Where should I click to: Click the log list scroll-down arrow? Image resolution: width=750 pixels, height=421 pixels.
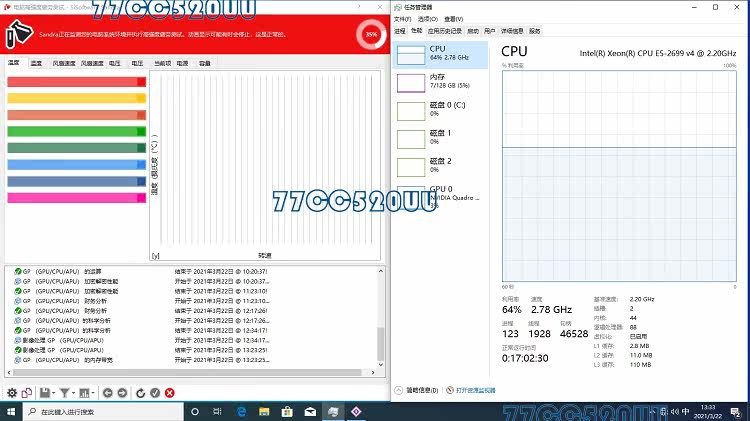pos(381,364)
